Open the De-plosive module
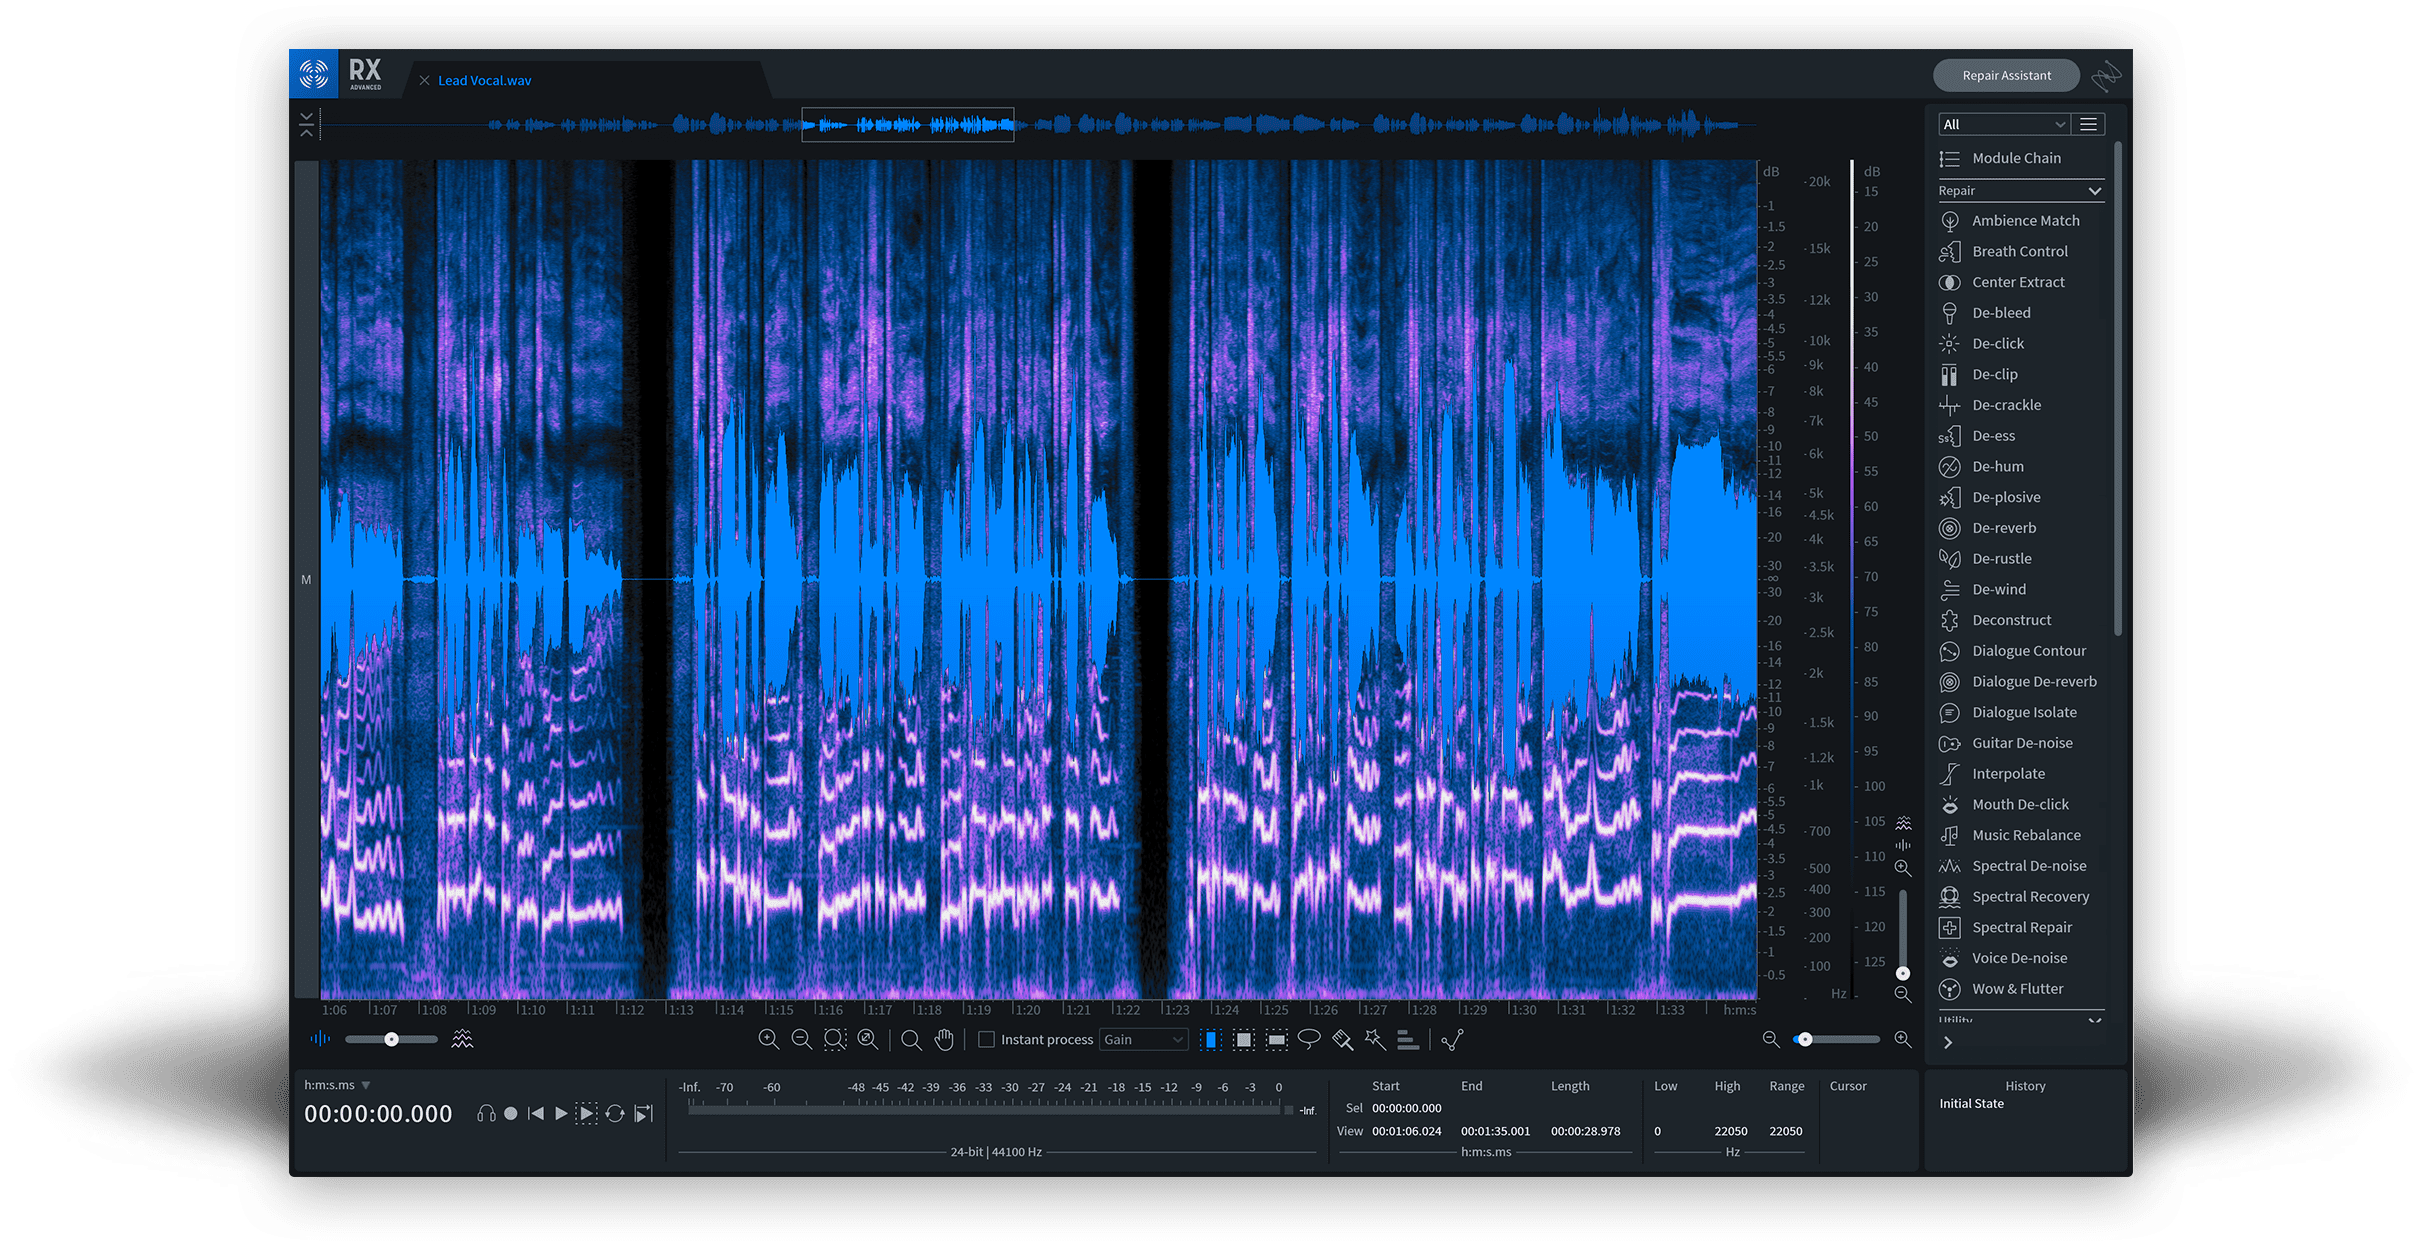Screen dimensions: 2420x1246 click(x=2020, y=497)
